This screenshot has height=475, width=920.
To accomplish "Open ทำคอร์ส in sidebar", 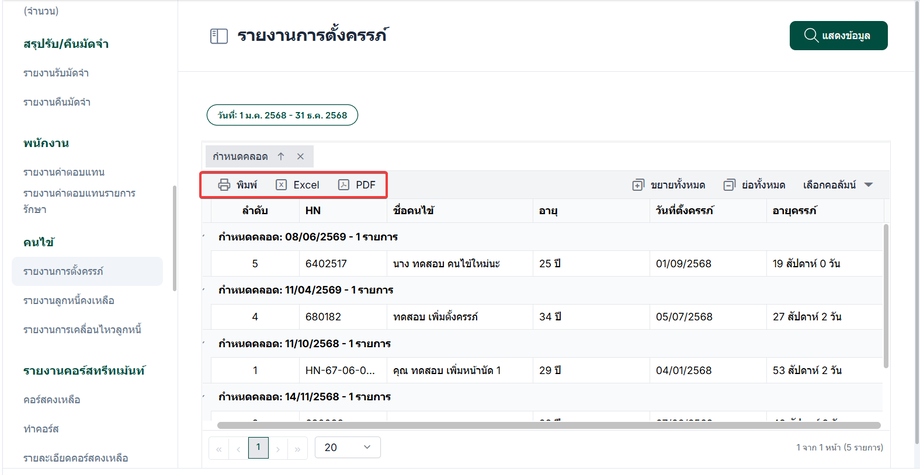I will tap(42, 429).
